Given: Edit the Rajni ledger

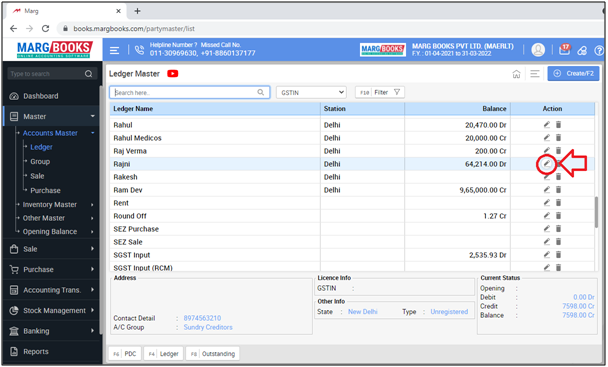Looking at the screenshot, I should [546, 164].
